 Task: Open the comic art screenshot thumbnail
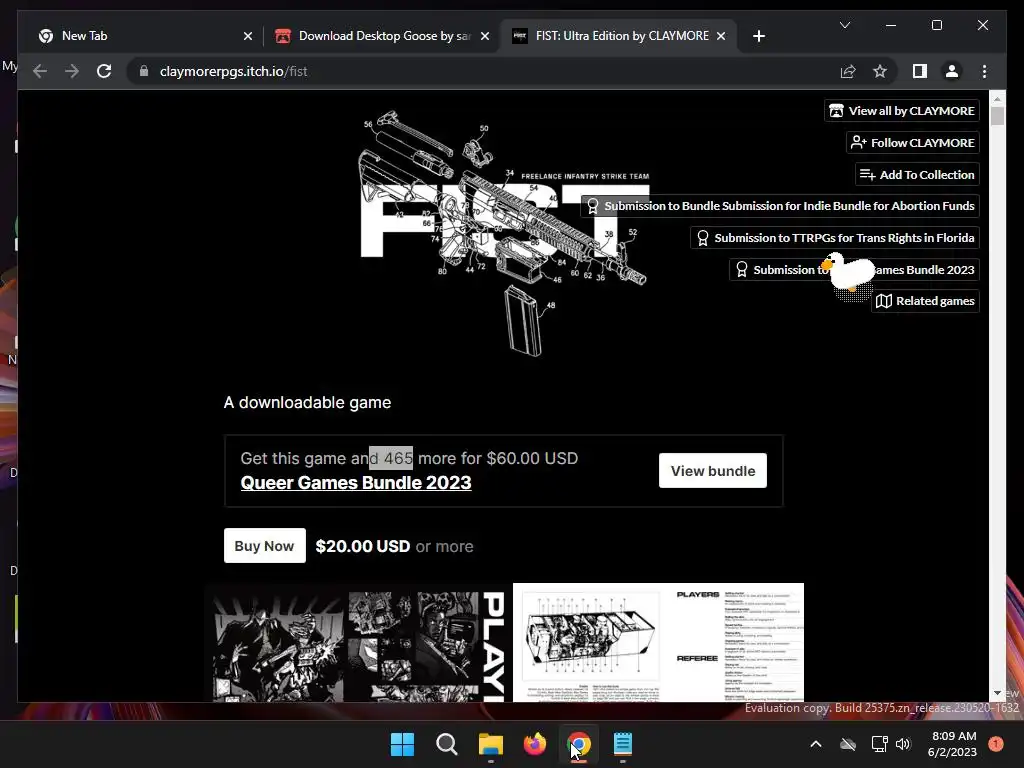click(x=358, y=643)
